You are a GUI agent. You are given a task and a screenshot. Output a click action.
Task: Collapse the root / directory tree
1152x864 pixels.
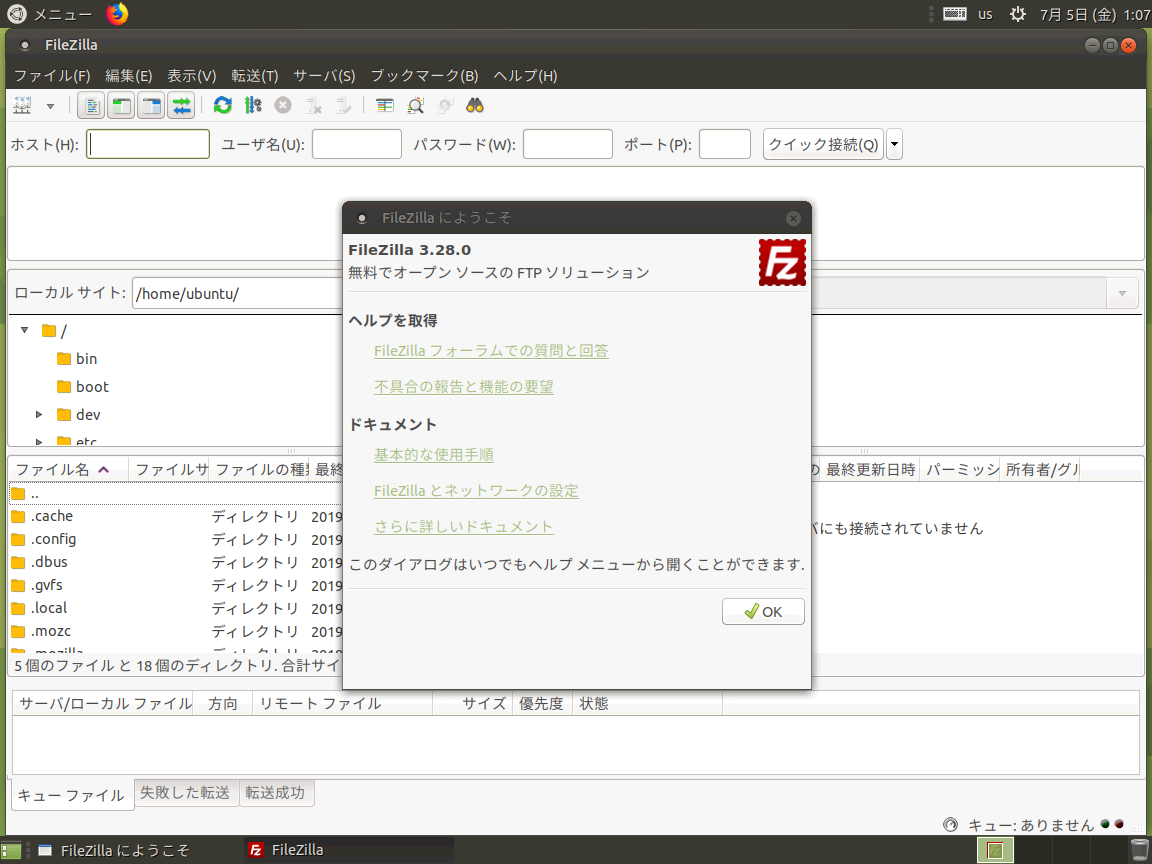click(24, 330)
